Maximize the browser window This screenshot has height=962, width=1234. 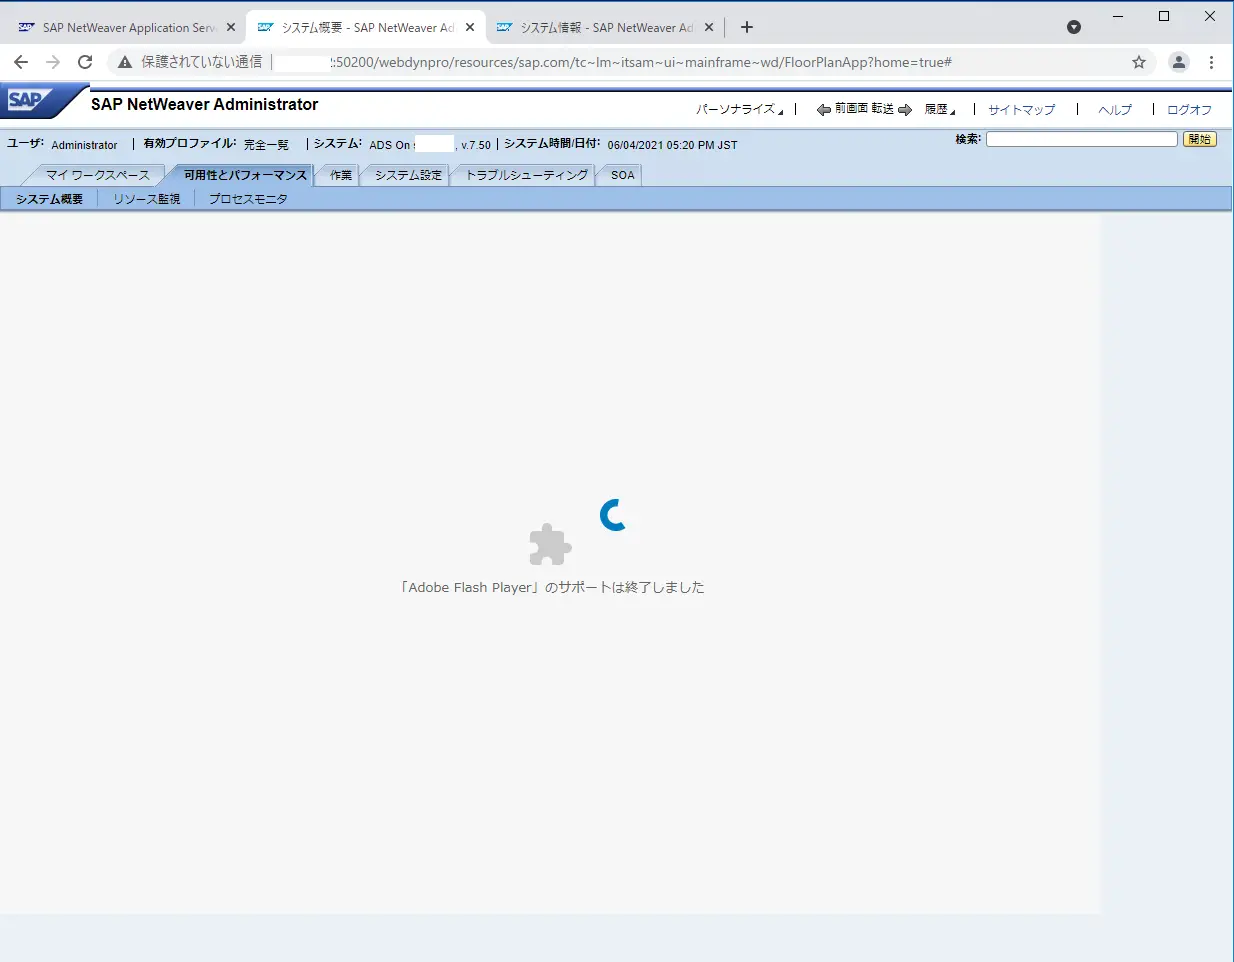coord(1164,16)
